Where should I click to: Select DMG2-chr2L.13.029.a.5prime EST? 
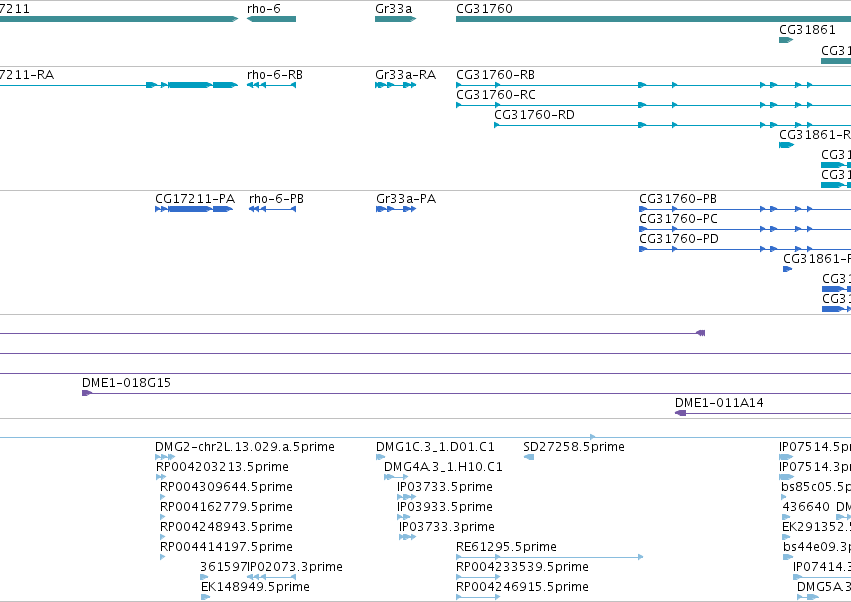click(245, 447)
